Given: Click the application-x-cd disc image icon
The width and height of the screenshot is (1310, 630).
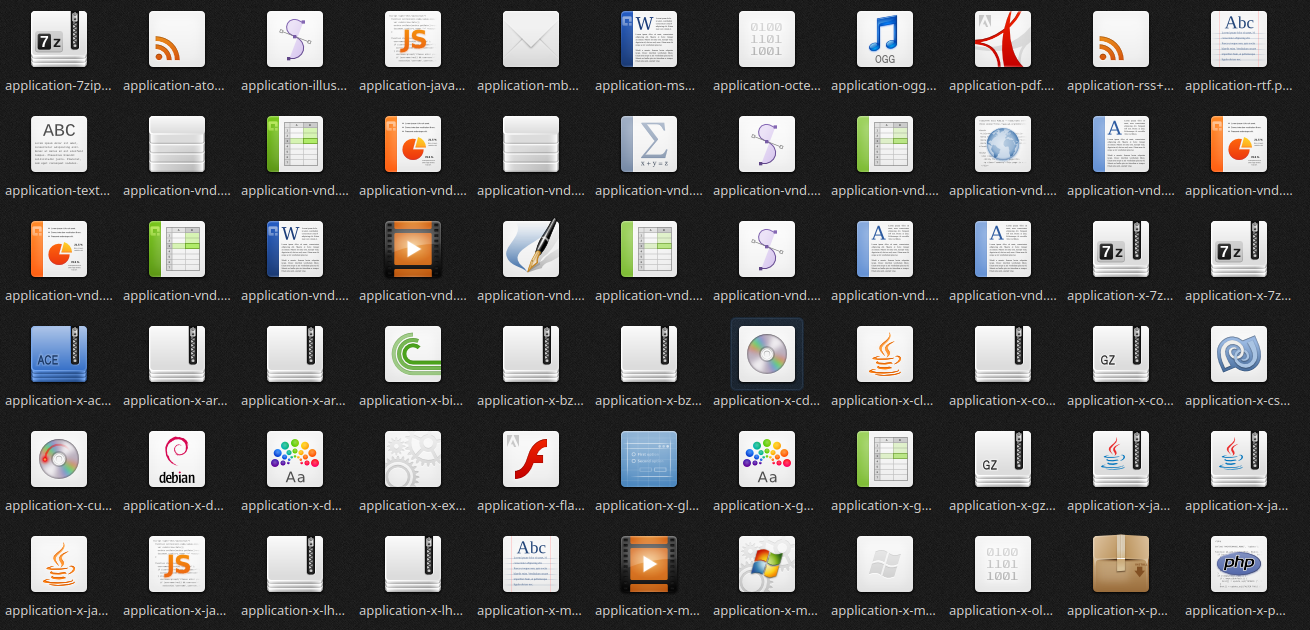Looking at the screenshot, I should (767, 354).
